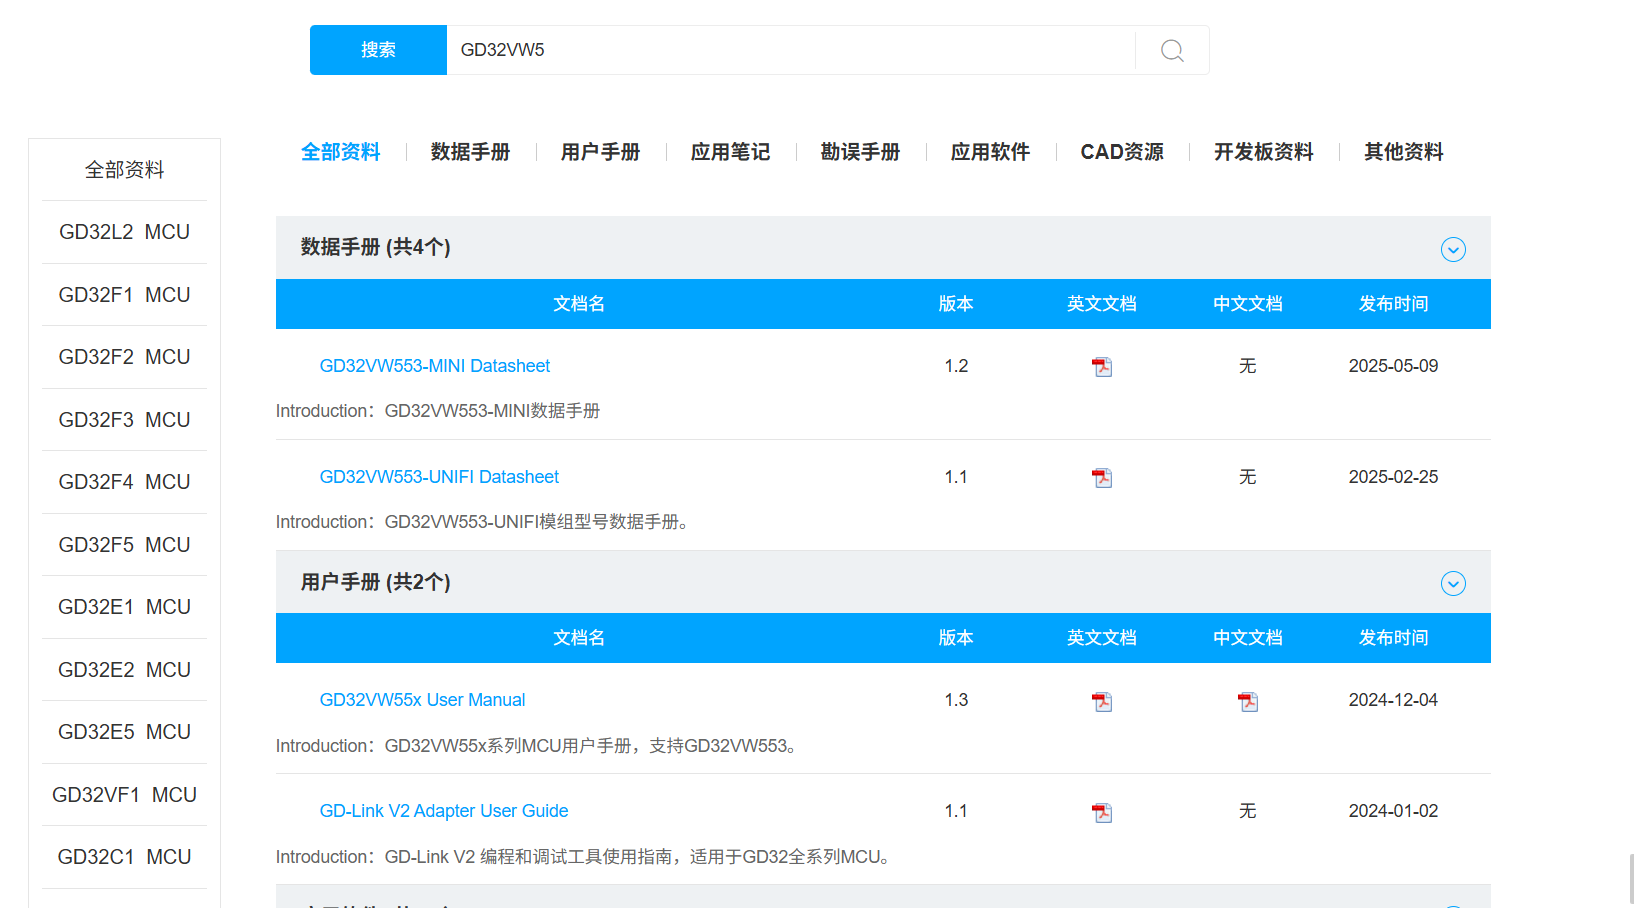Choose GD32VF1 MCU from the sidebar
The height and width of the screenshot is (908, 1634).
(124, 795)
